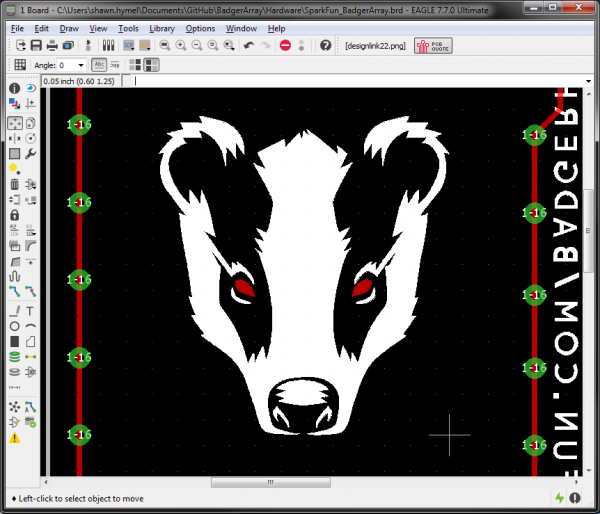Select the Miter tool
Viewport: 600px width, 514px height.
[31, 246]
